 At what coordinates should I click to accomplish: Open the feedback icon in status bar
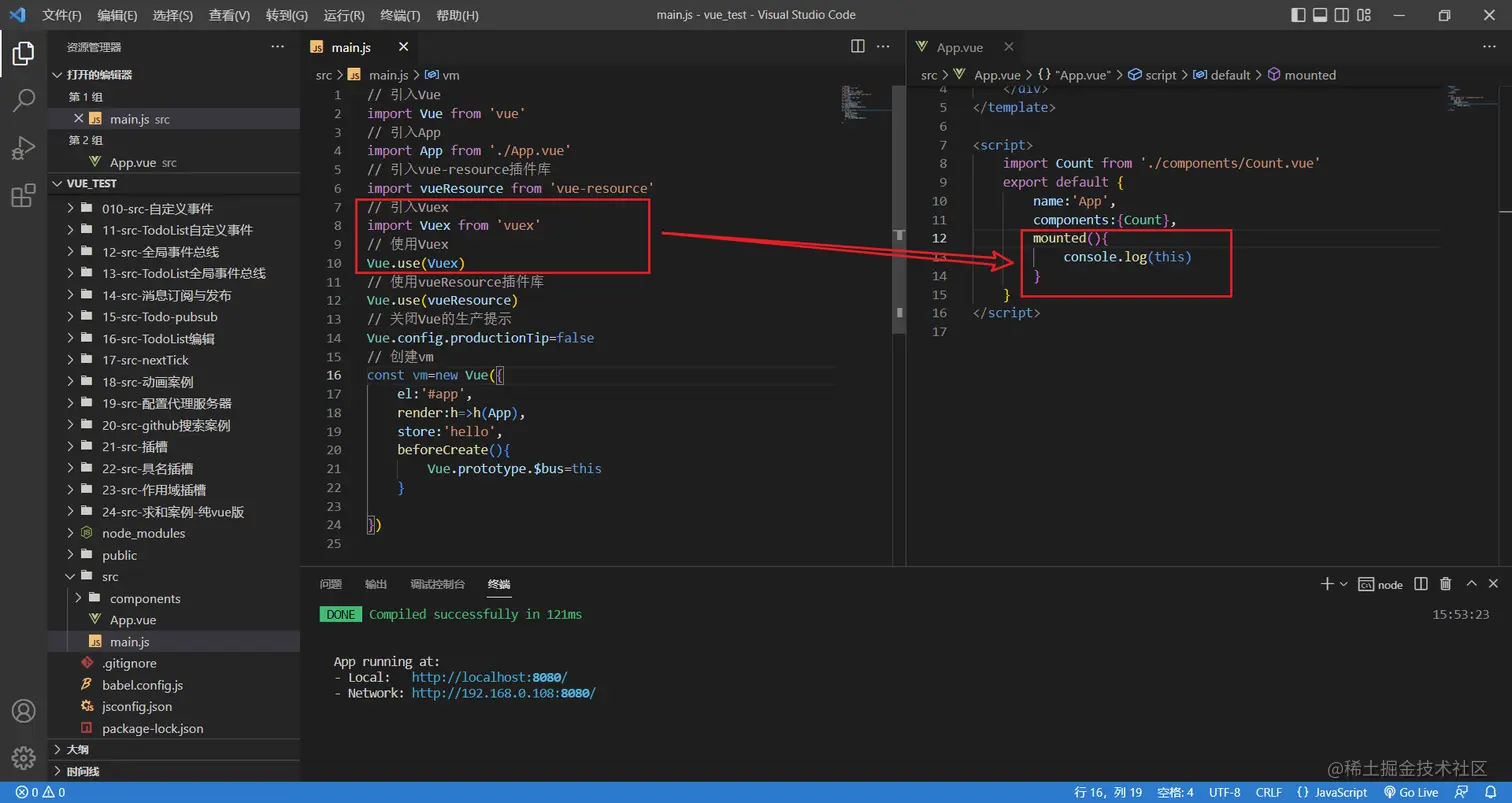point(1462,792)
